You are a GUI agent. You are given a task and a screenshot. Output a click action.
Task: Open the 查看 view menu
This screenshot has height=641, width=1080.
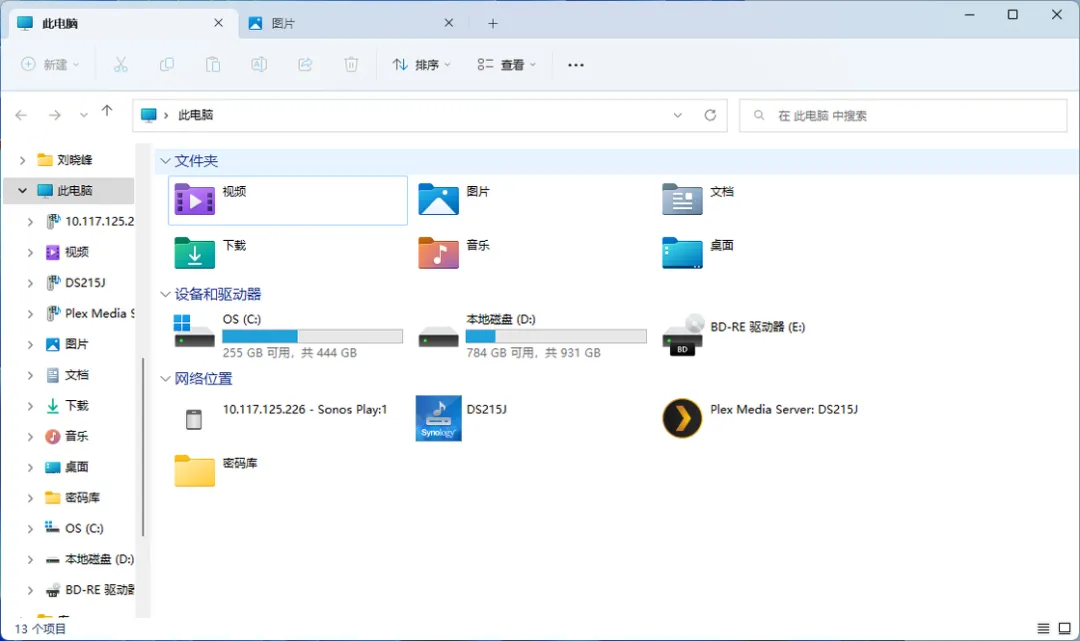coord(506,65)
